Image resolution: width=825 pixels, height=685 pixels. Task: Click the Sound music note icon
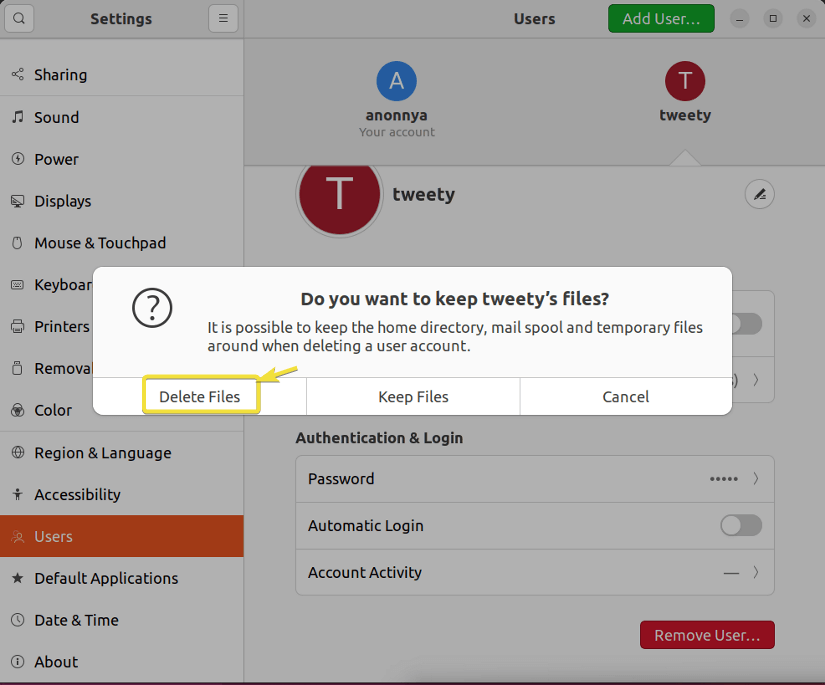tap(18, 117)
